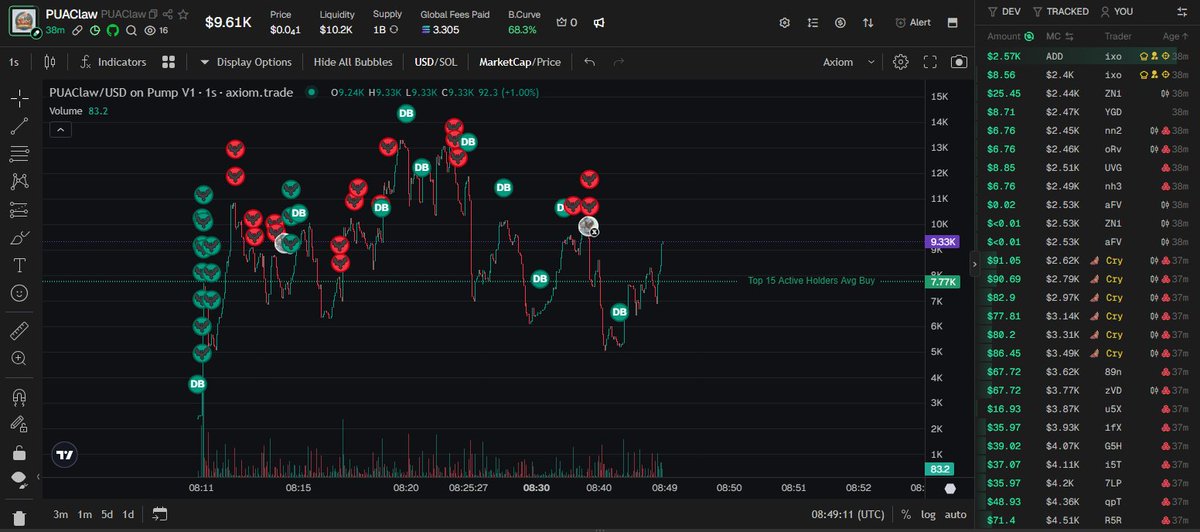The width and height of the screenshot is (1200, 532).
Task: Toggle the magnet snap mode
Action: (19, 395)
